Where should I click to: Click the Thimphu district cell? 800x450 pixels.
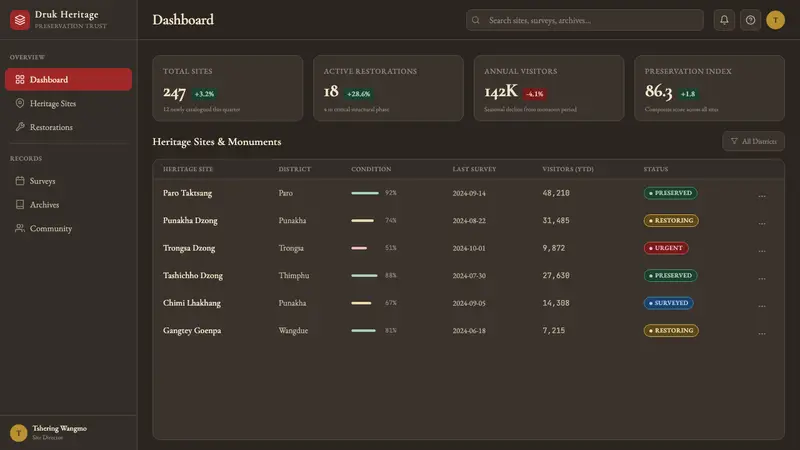point(294,276)
